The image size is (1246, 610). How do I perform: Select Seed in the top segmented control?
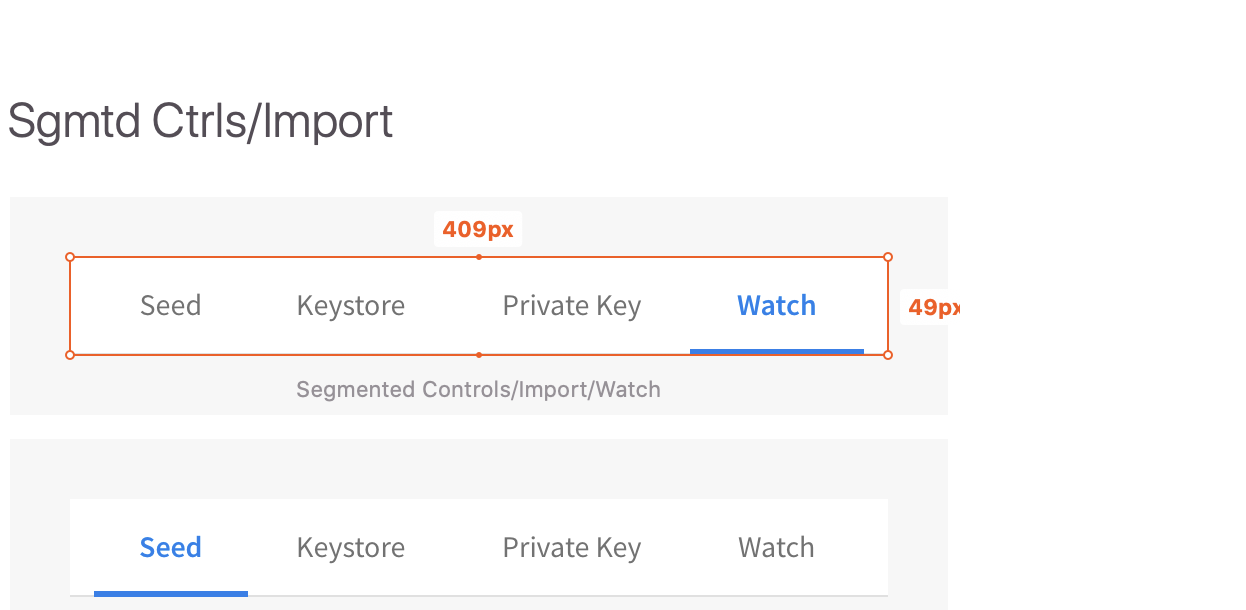pyautogui.click(x=170, y=305)
